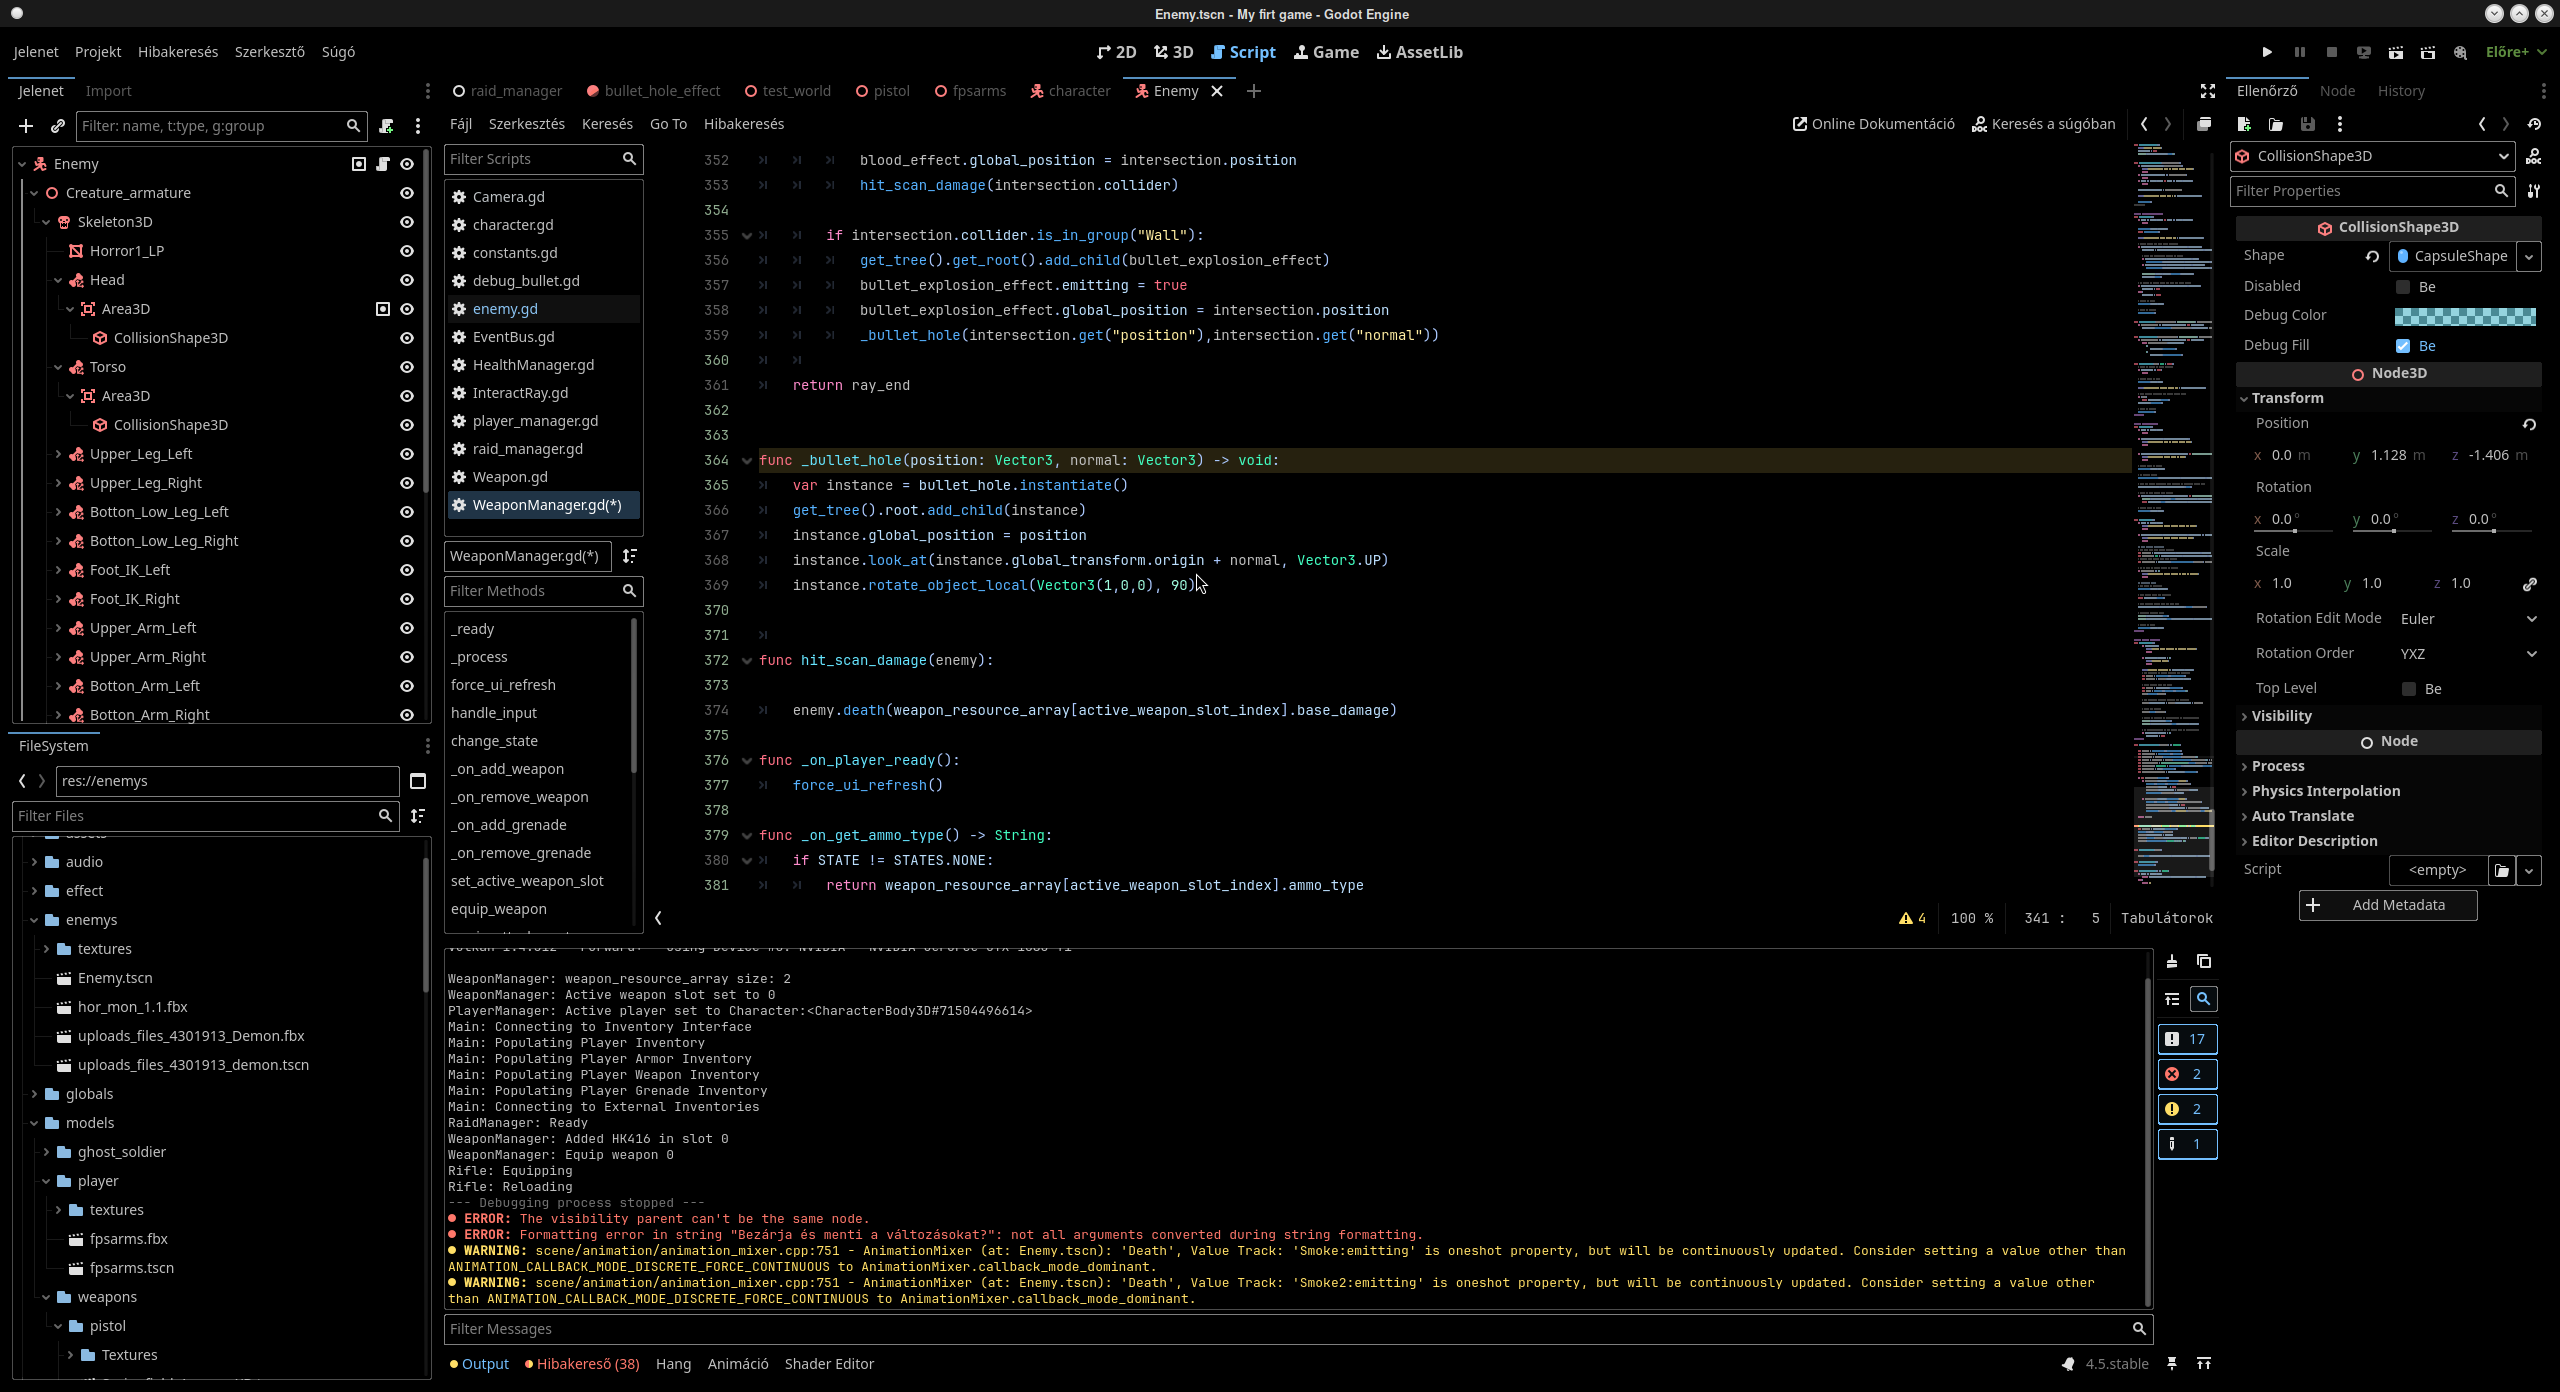Expand the Visibility property section

point(2281,716)
